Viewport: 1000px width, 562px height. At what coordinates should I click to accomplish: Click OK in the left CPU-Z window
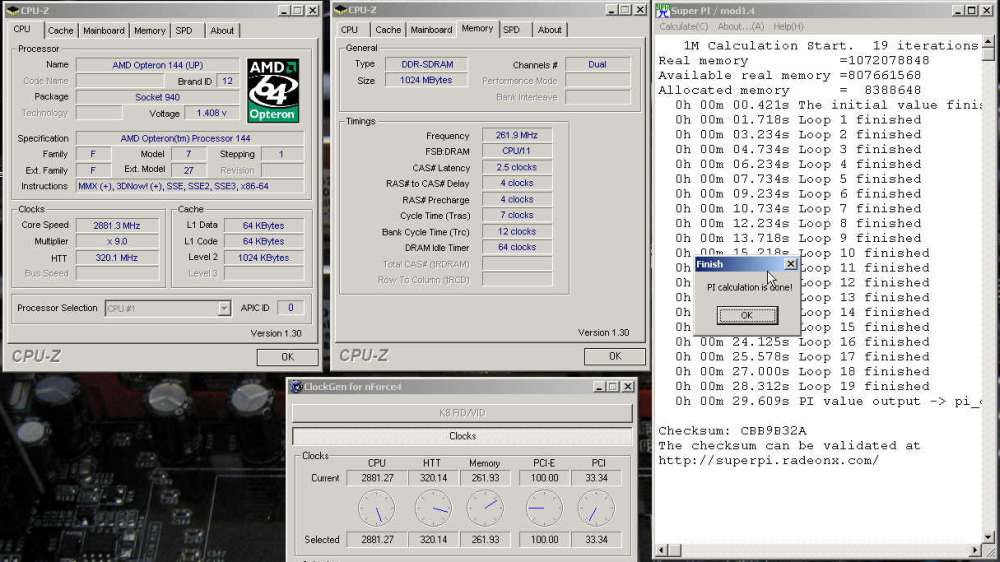pyautogui.click(x=288, y=357)
